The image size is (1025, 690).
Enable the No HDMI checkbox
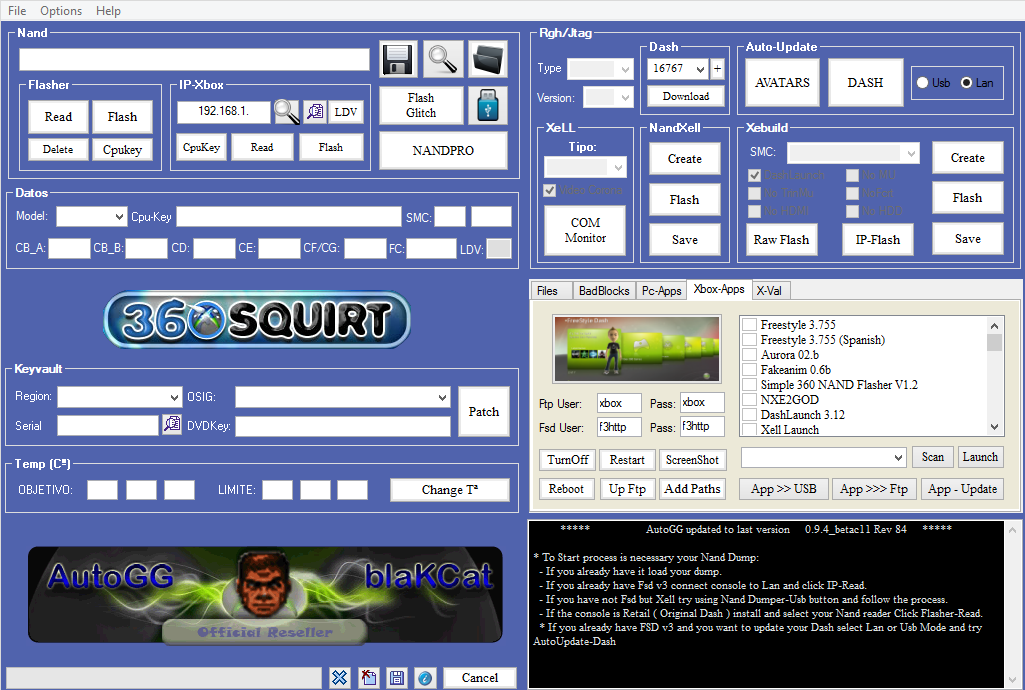click(x=754, y=211)
